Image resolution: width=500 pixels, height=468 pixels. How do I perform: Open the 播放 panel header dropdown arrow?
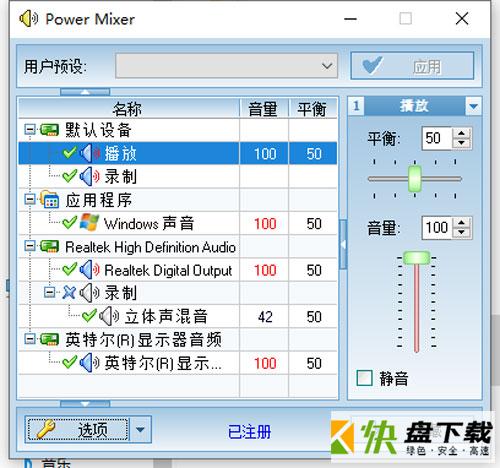(473, 106)
